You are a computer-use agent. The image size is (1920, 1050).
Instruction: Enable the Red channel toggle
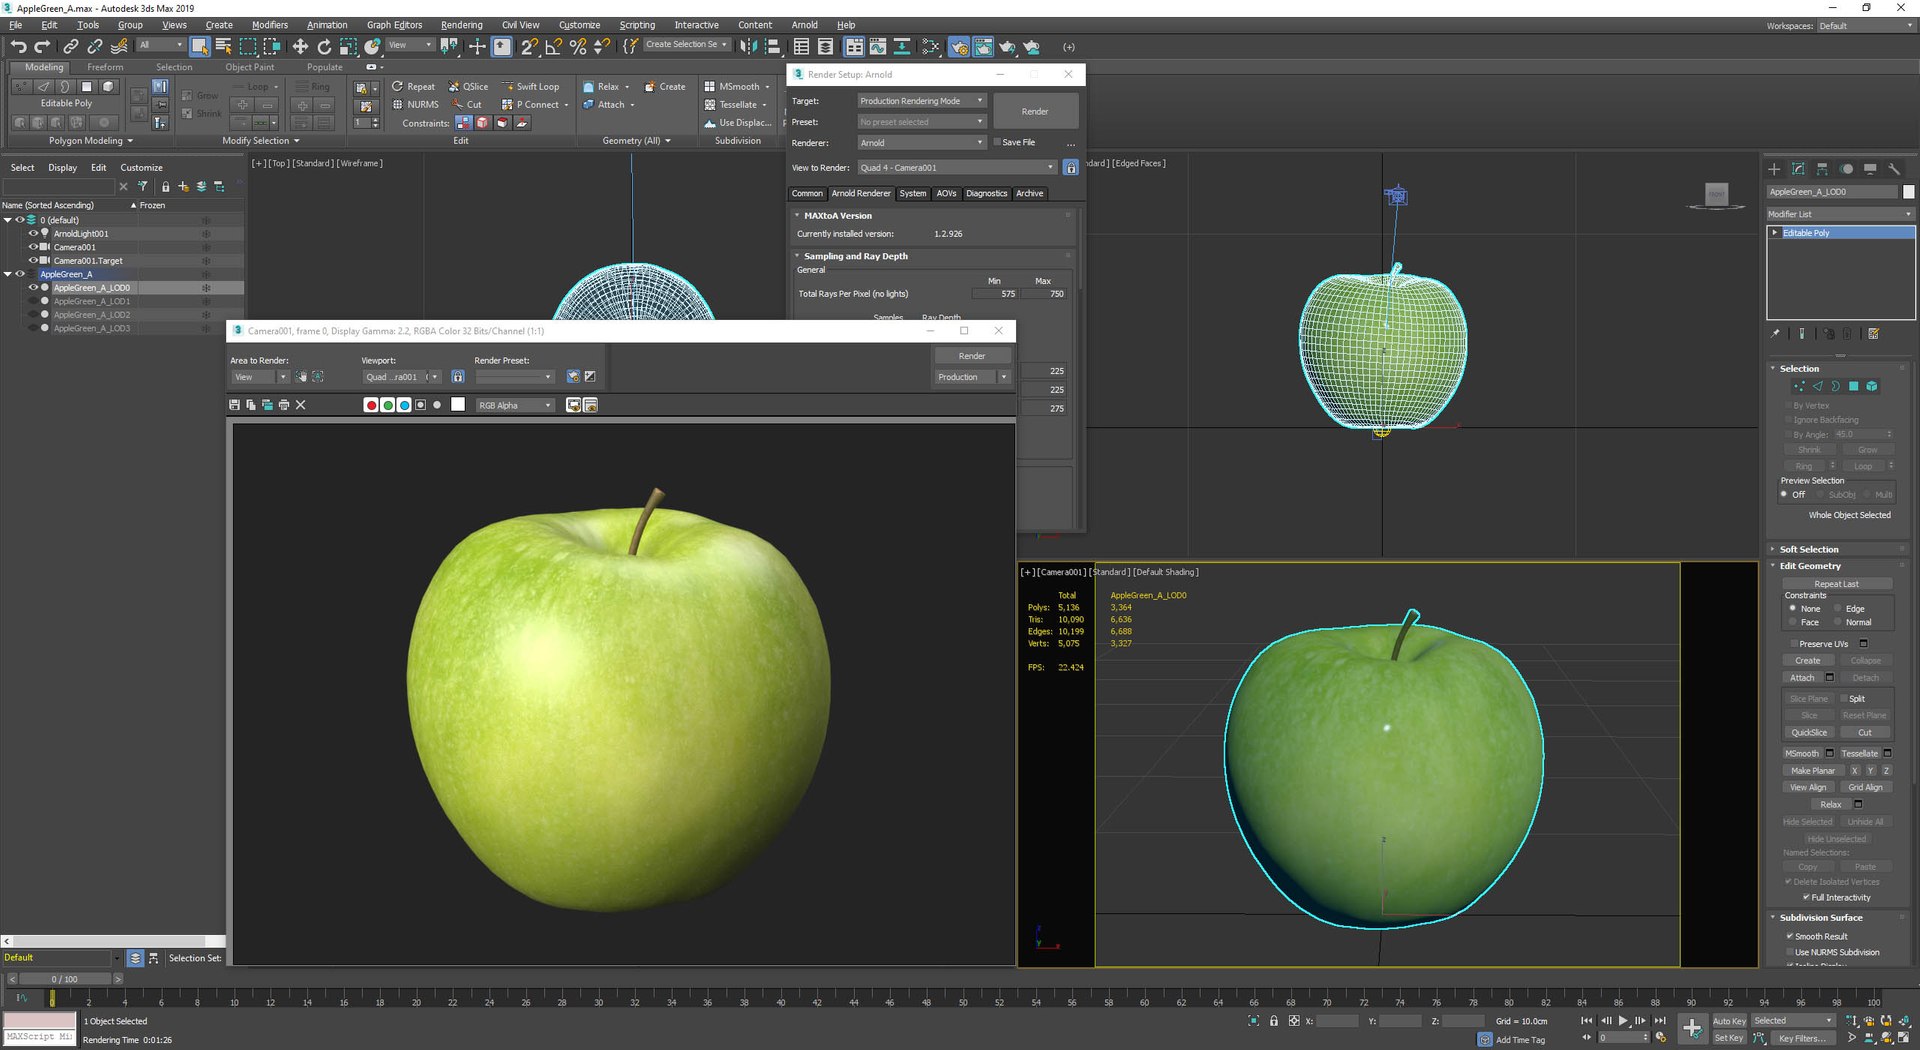coord(371,405)
